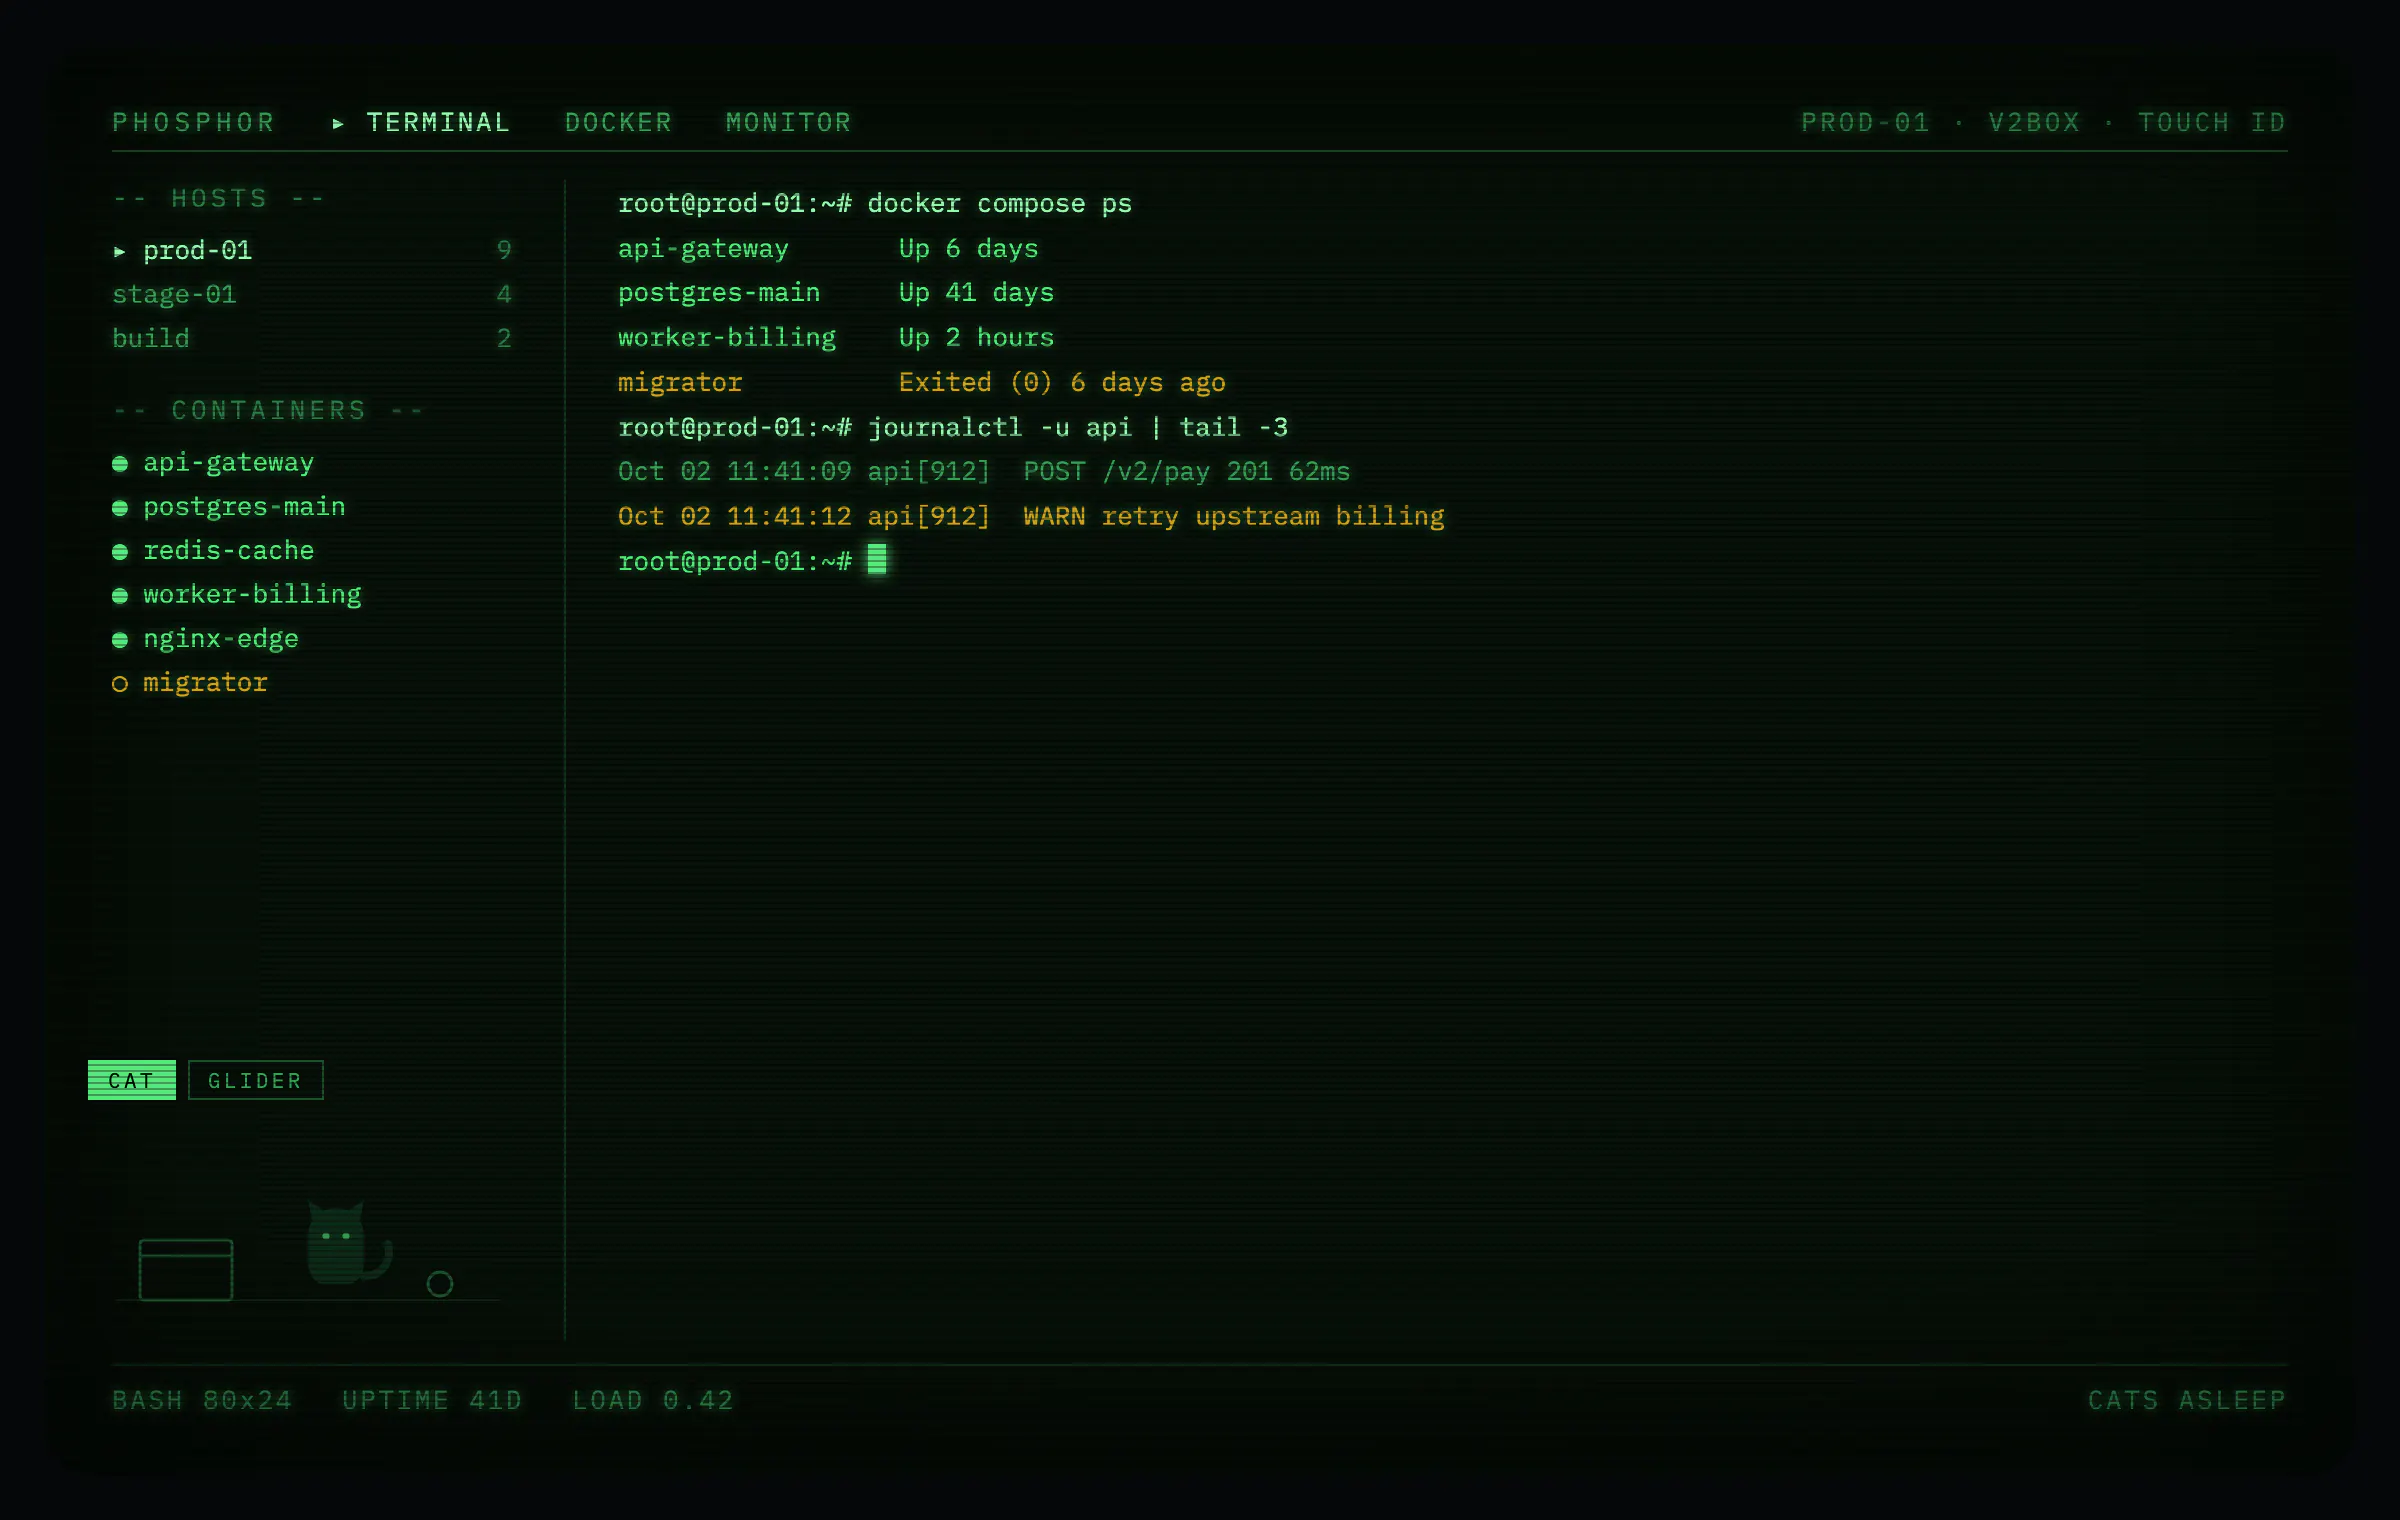This screenshot has width=2400, height=1520.
Task: Click the ball icon near the cat
Action: [440, 1284]
